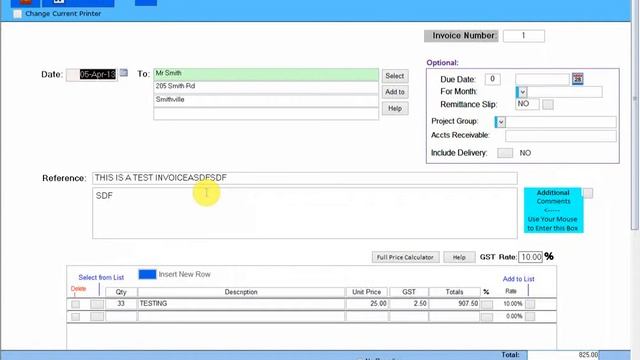Click the Smithville address field
Image resolution: width=640 pixels, height=360 pixels.
pos(266,100)
